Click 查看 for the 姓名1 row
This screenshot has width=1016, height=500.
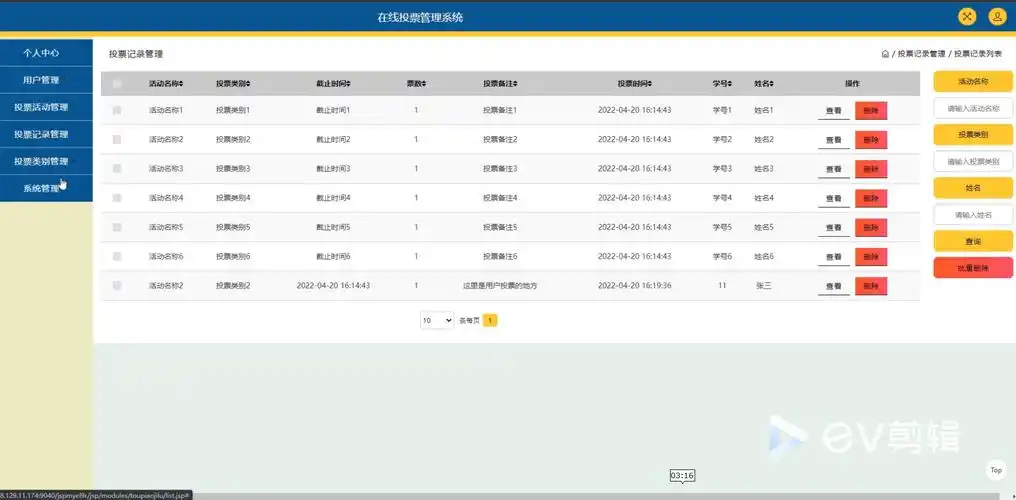tap(833, 111)
